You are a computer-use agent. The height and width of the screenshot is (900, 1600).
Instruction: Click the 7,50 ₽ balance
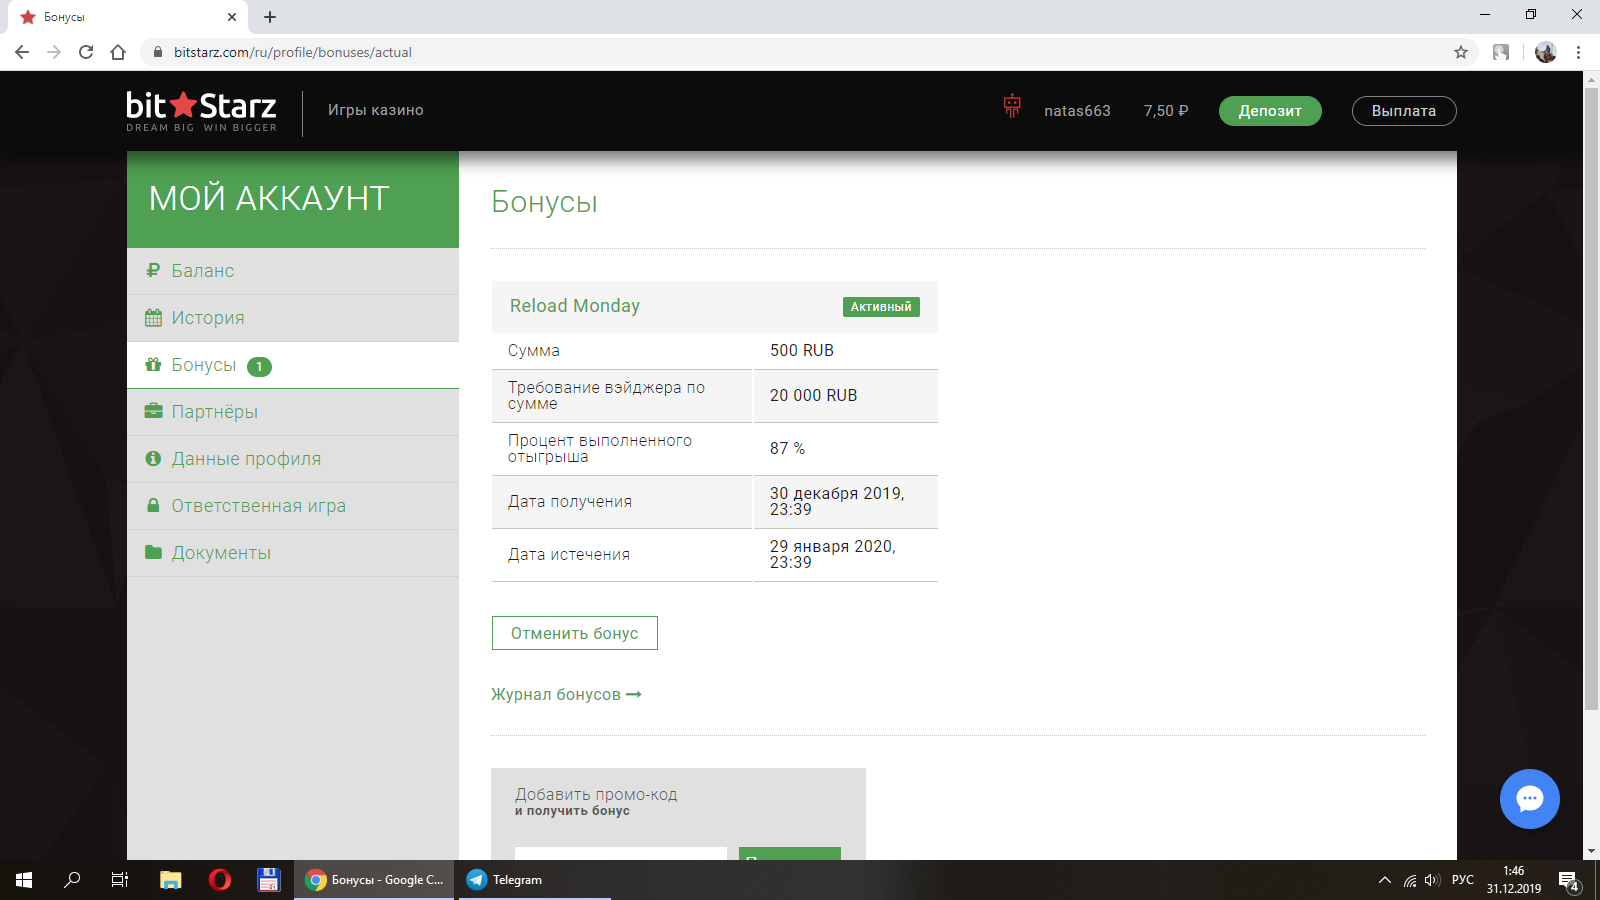(x=1166, y=111)
